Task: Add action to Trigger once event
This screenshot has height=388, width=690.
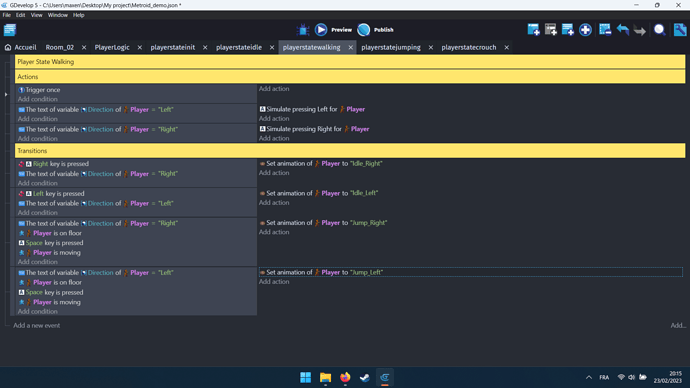Action: click(274, 89)
